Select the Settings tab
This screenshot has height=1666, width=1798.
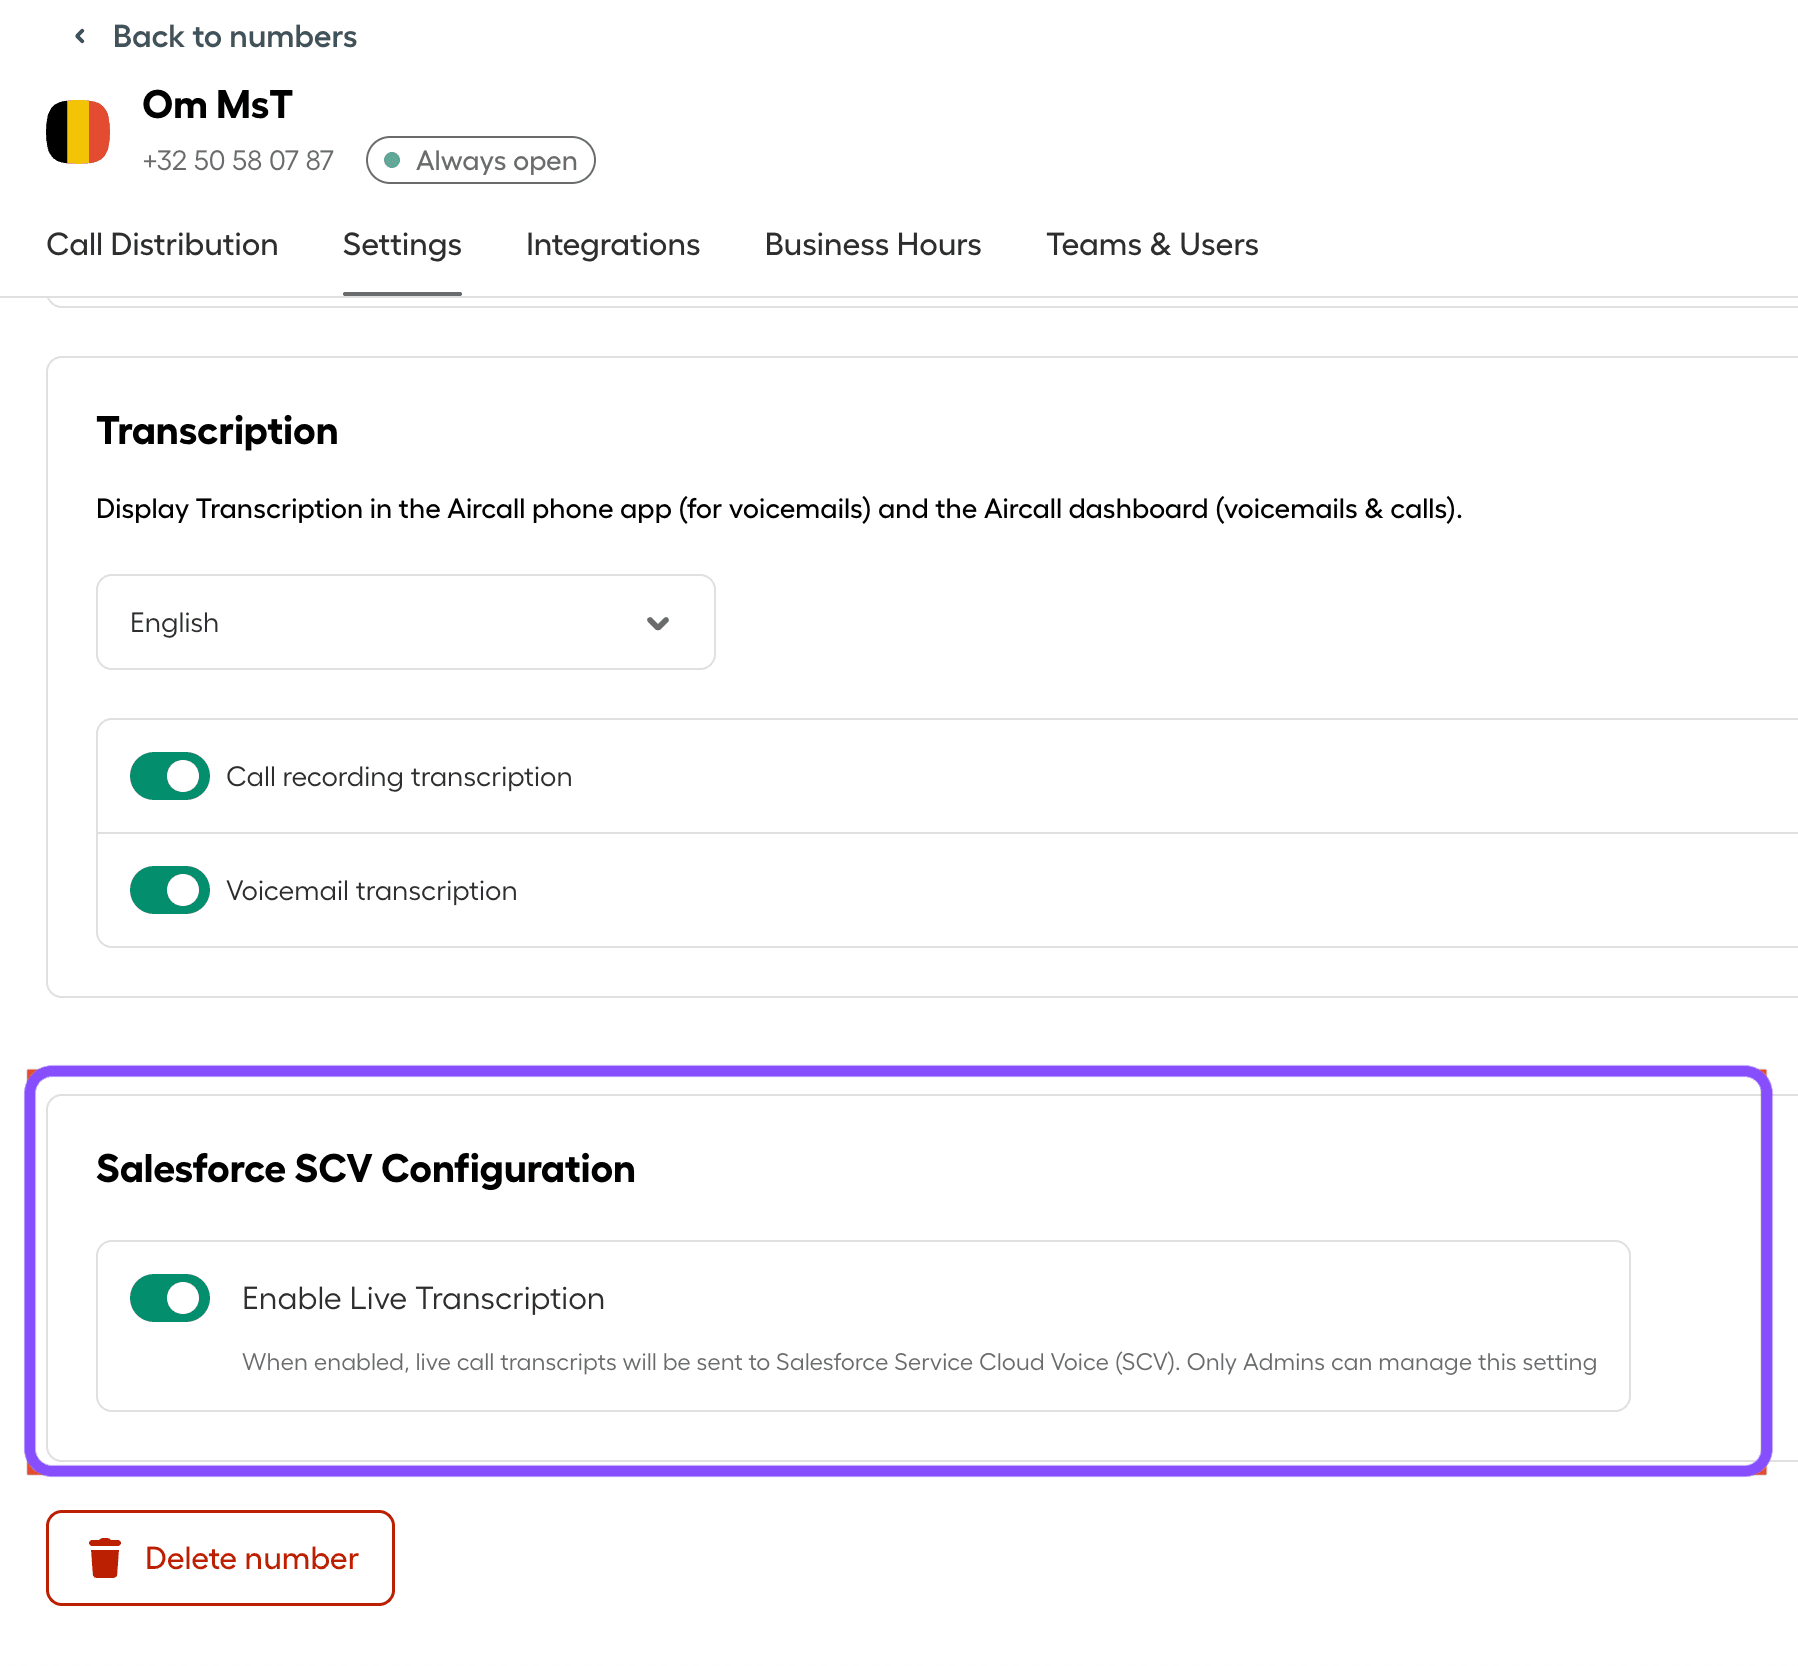pos(402,244)
